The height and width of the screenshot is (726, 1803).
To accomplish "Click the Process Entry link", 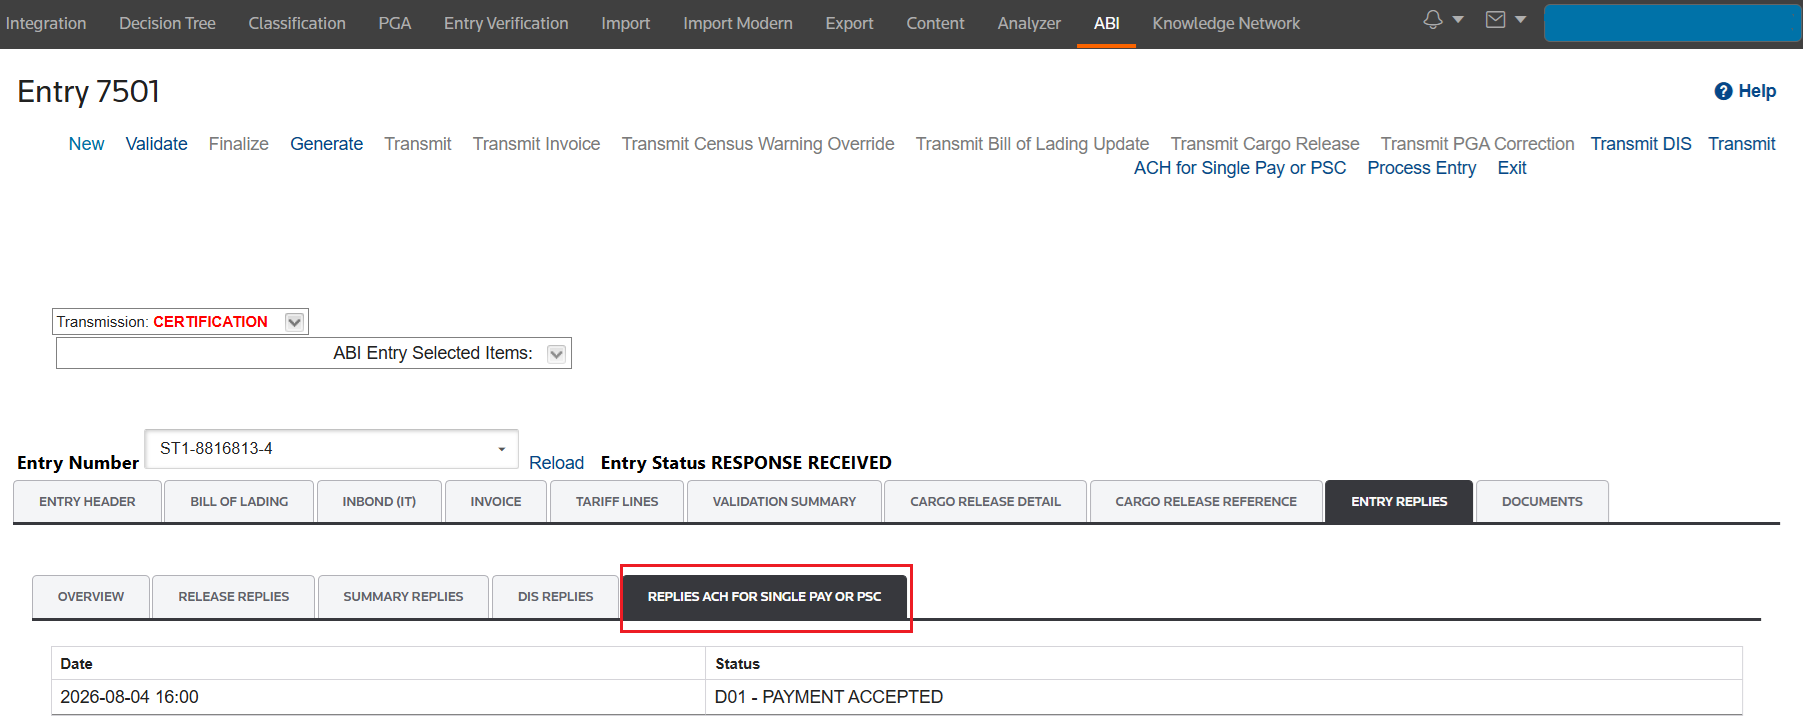I will 1421,168.
